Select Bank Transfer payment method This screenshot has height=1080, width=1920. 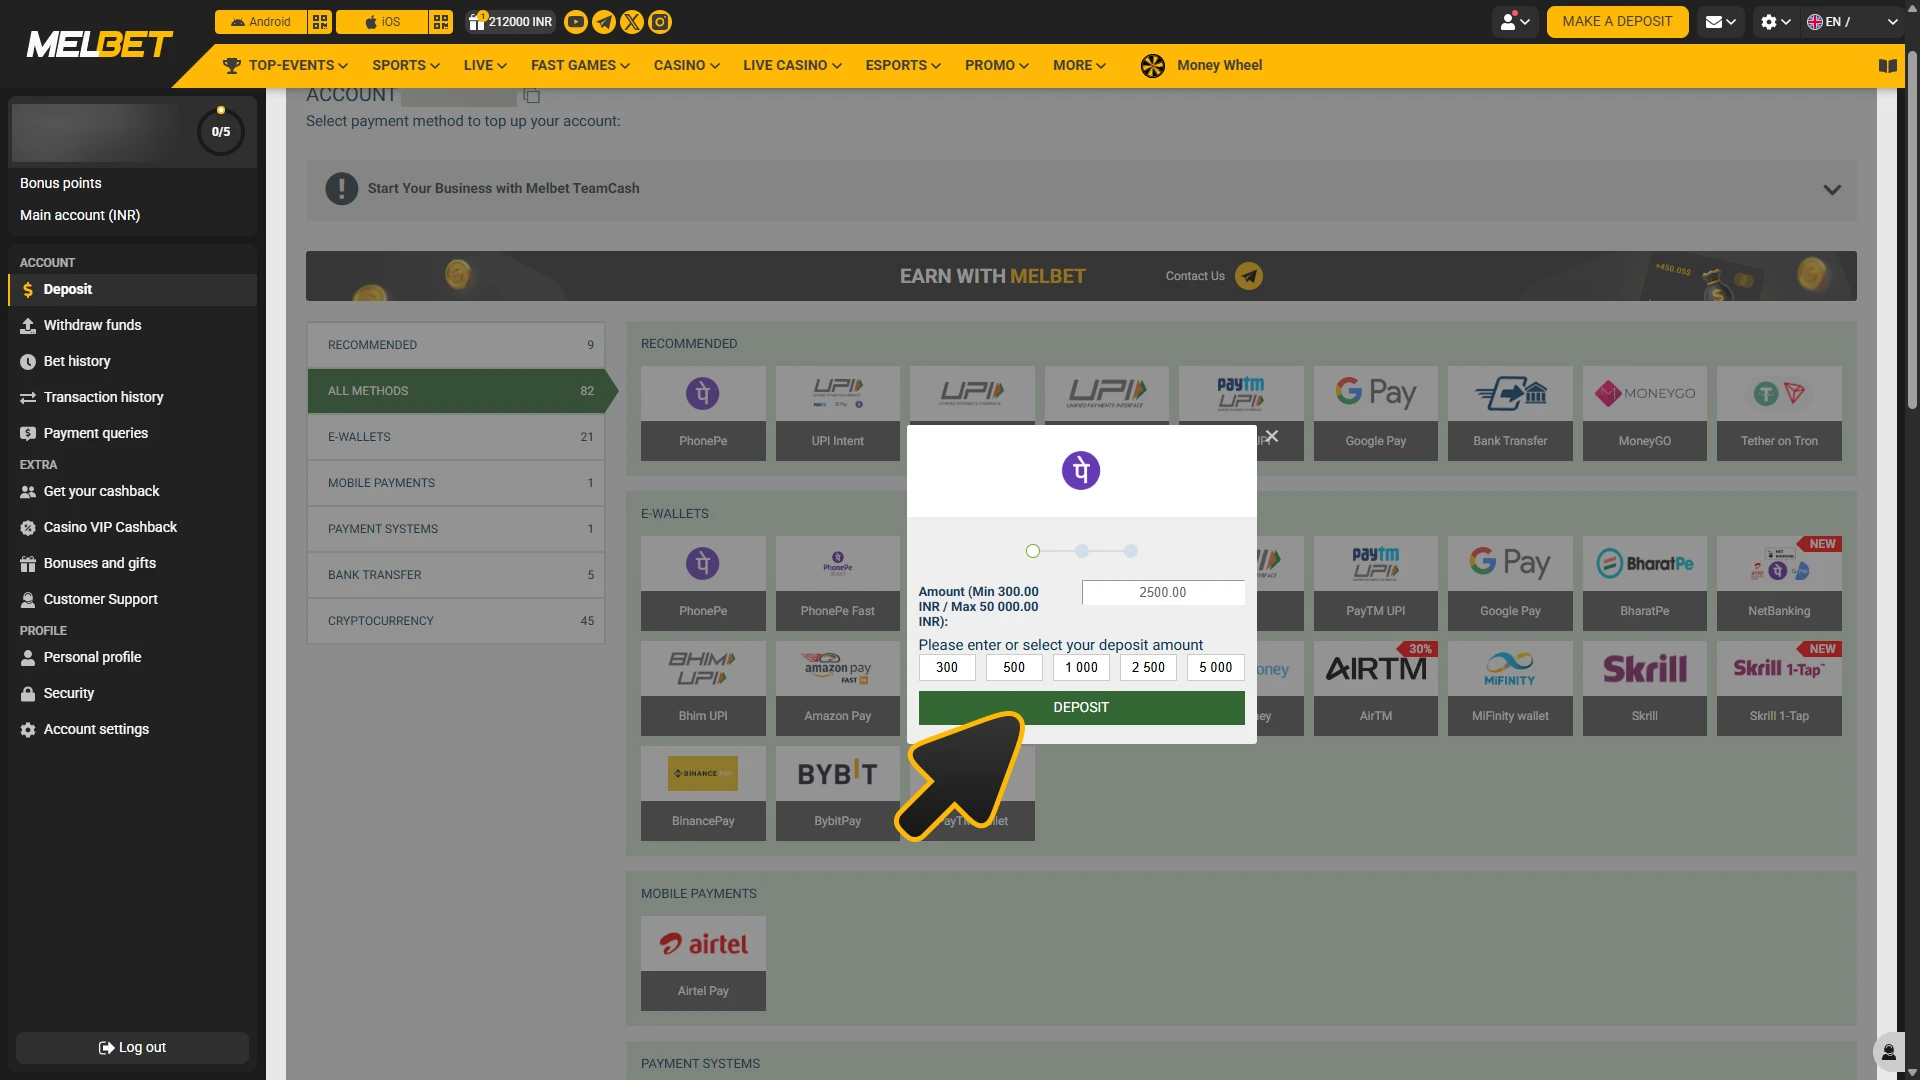coord(1510,413)
